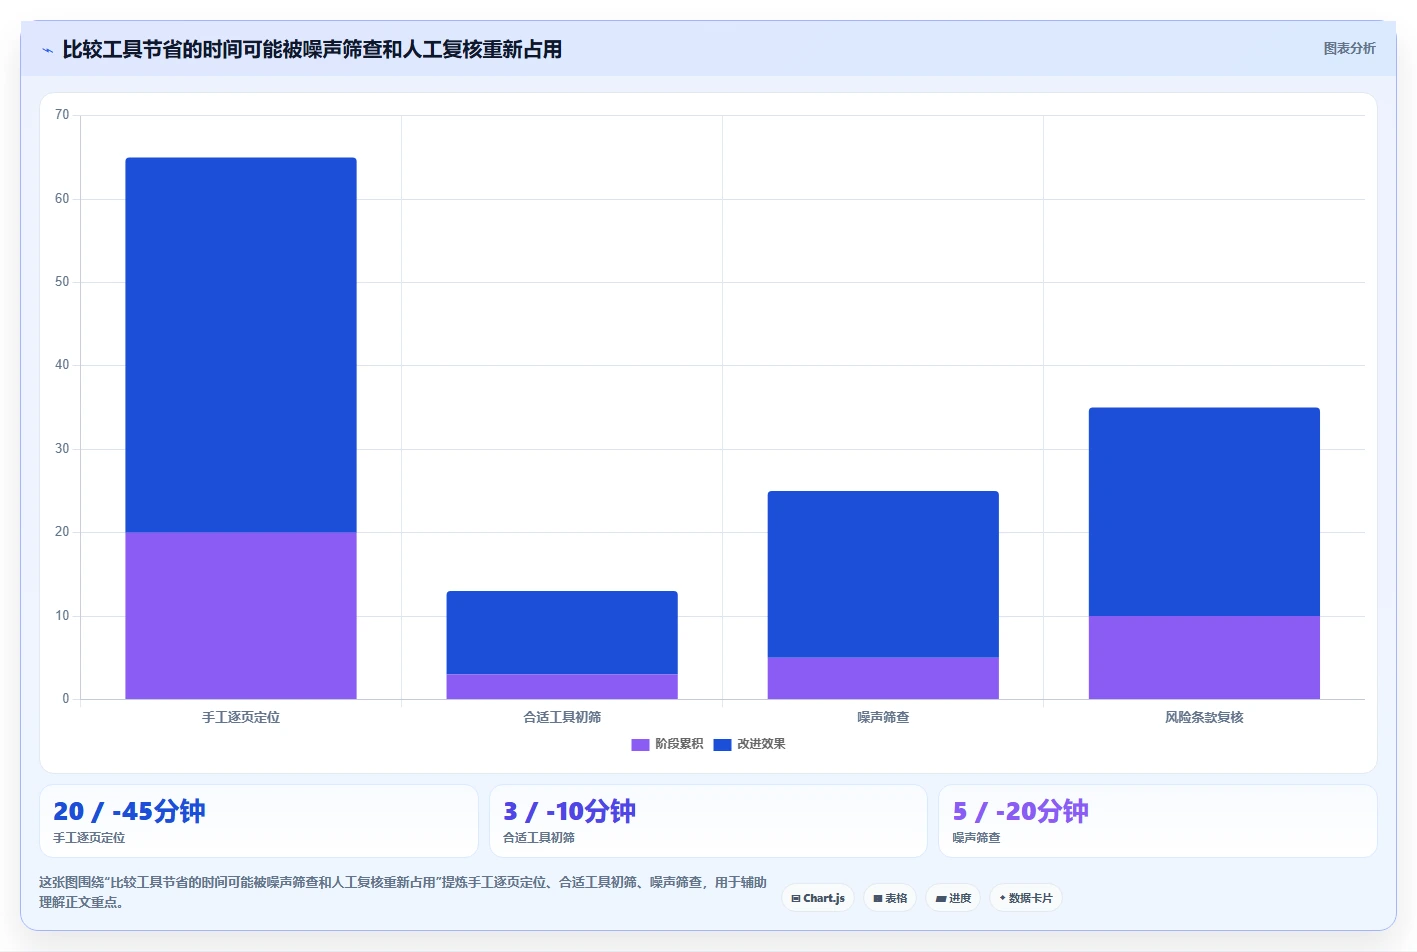
Task: Click the Chart.js tag
Action: [x=818, y=898]
